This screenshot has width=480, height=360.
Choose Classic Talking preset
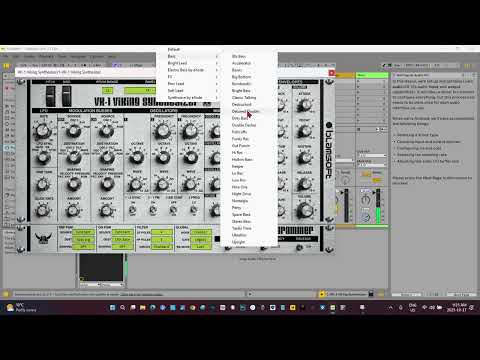tap(249, 97)
